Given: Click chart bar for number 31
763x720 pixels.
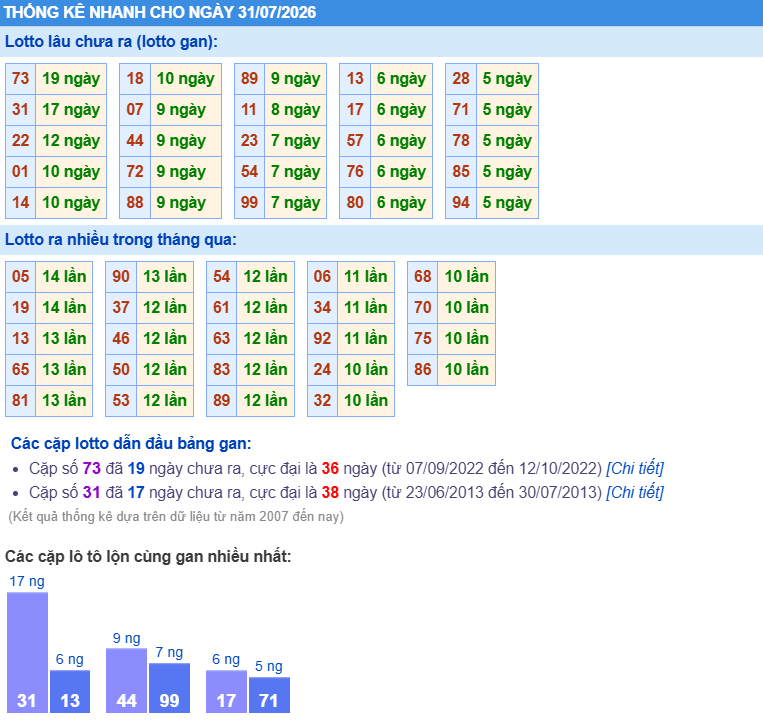Looking at the screenshot, I should 27,652.
